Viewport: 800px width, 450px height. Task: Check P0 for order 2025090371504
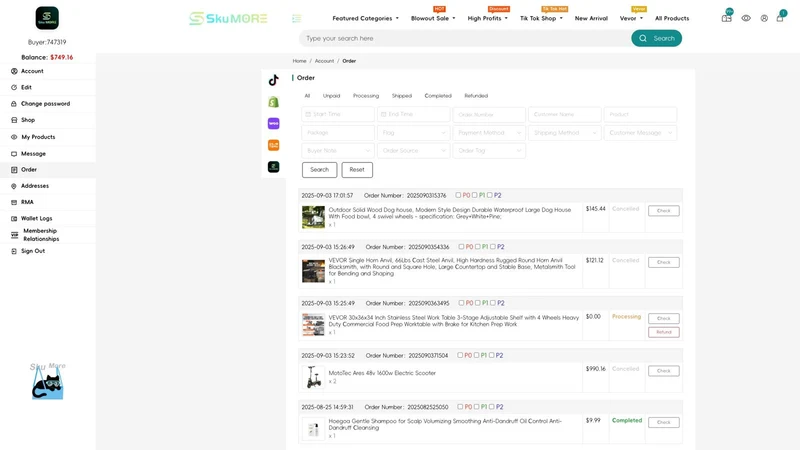(x=460, y=355)
